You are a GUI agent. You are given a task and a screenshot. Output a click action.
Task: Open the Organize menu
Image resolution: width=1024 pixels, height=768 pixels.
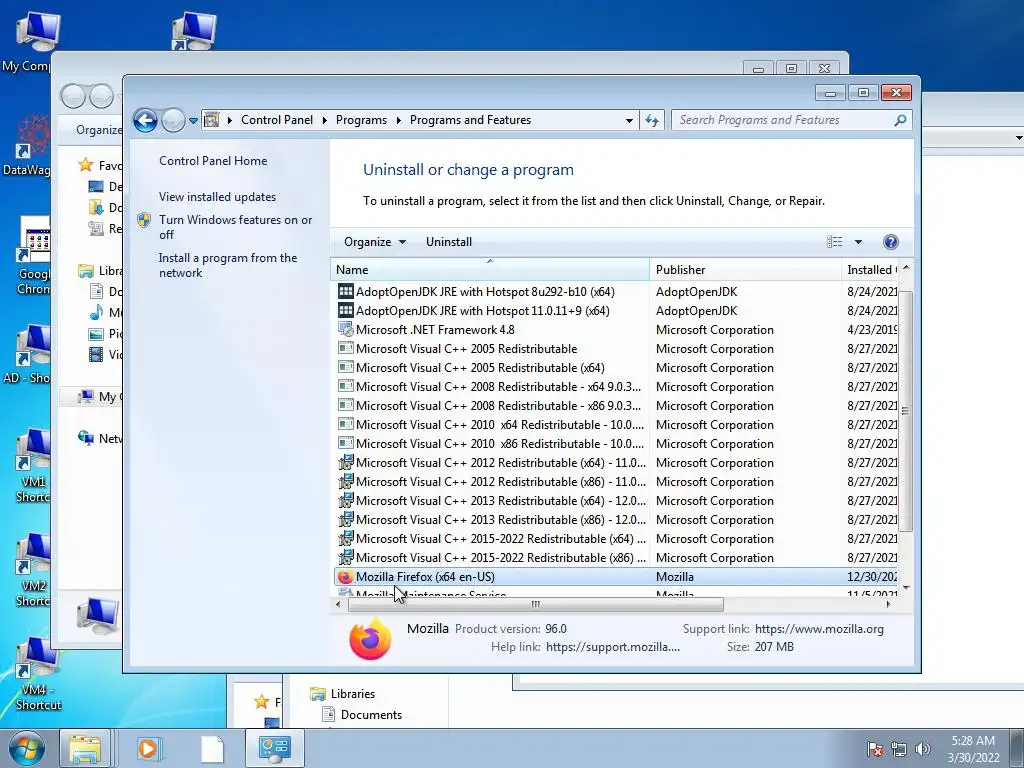click(x=375, y=242)
